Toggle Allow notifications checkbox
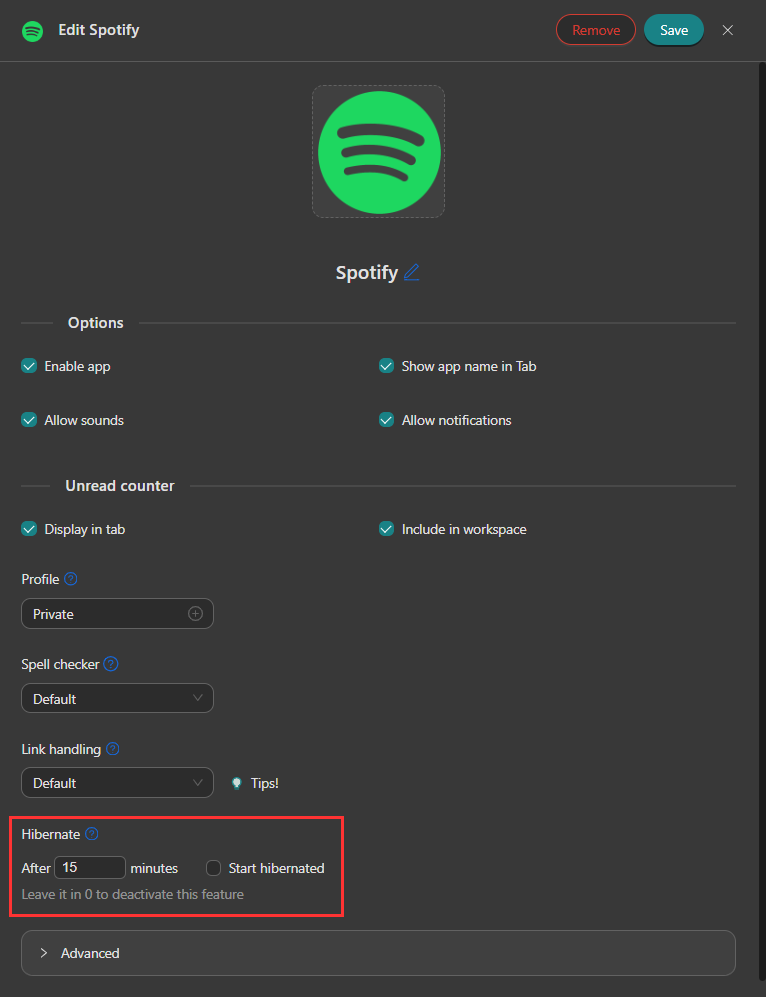This screenshot has height=997, width=766. (x=386, y=420)
